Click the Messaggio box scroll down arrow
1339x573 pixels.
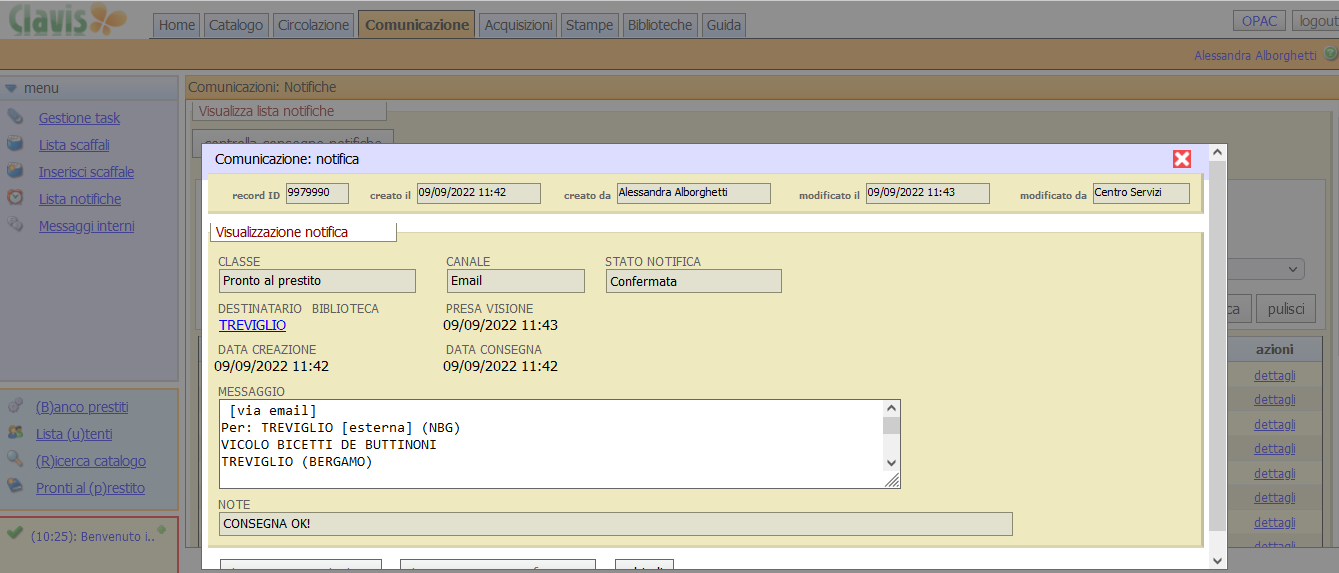pos(891,462)
